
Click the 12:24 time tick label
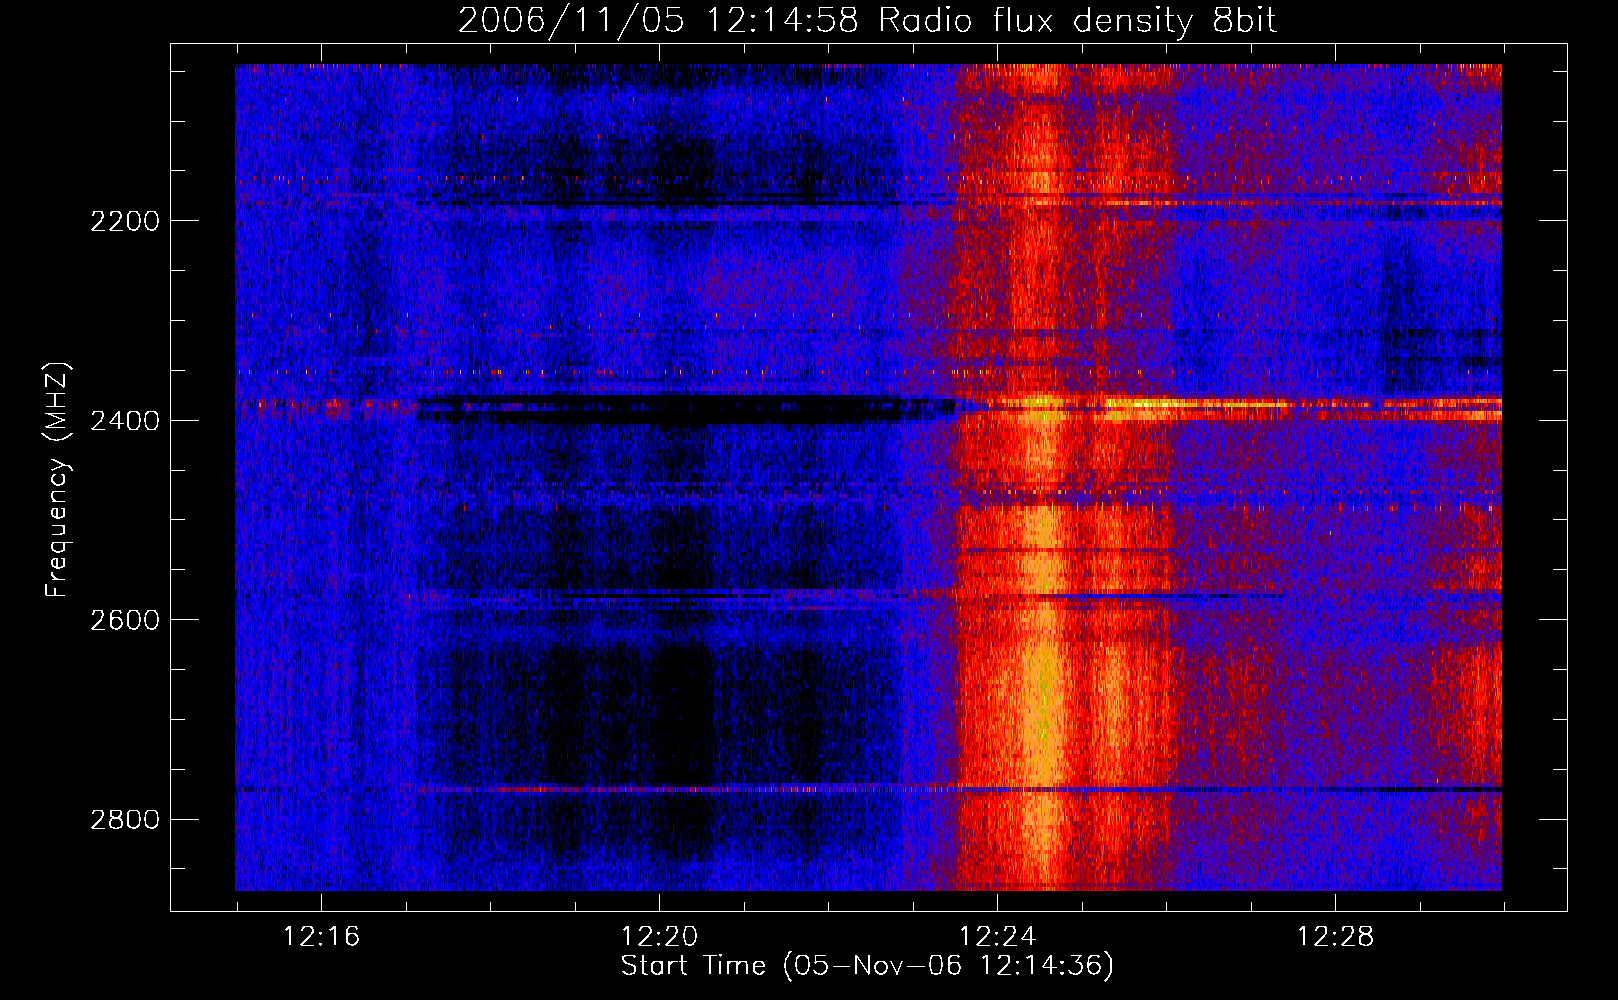997,937
